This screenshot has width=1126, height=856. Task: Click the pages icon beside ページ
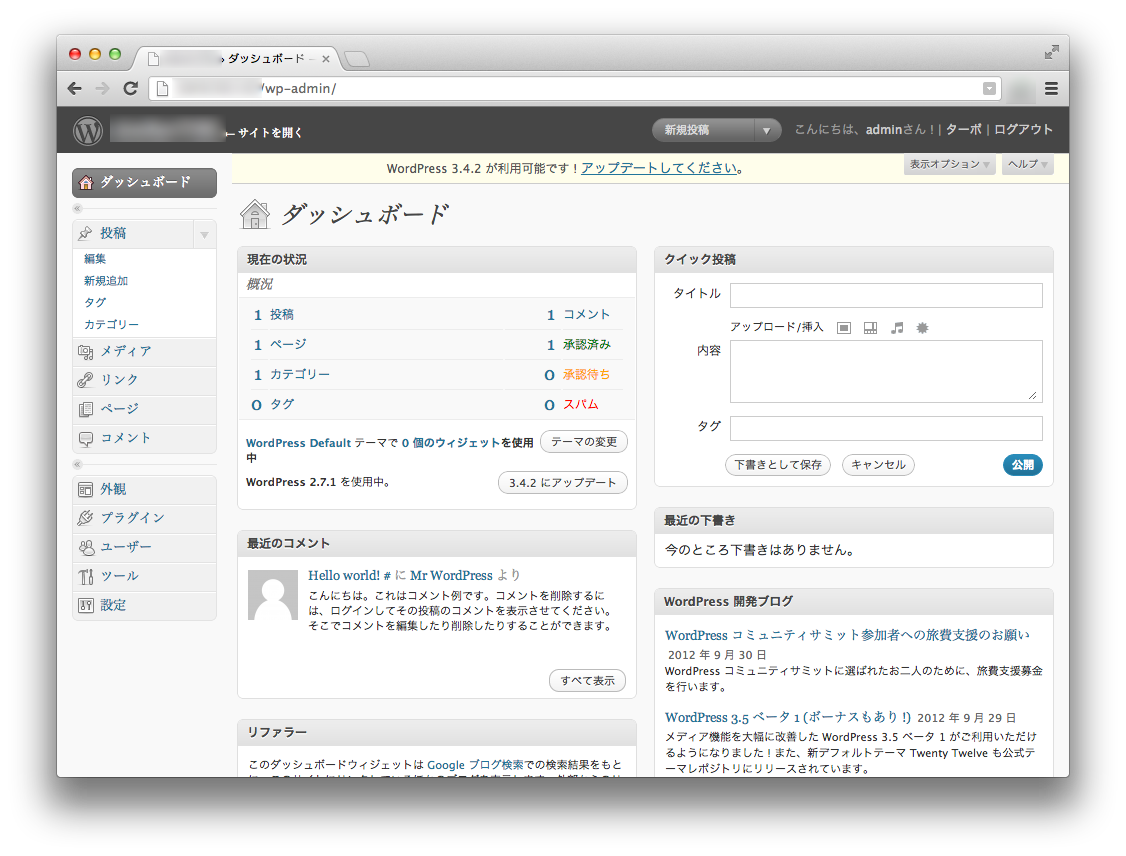coord(85,409)
